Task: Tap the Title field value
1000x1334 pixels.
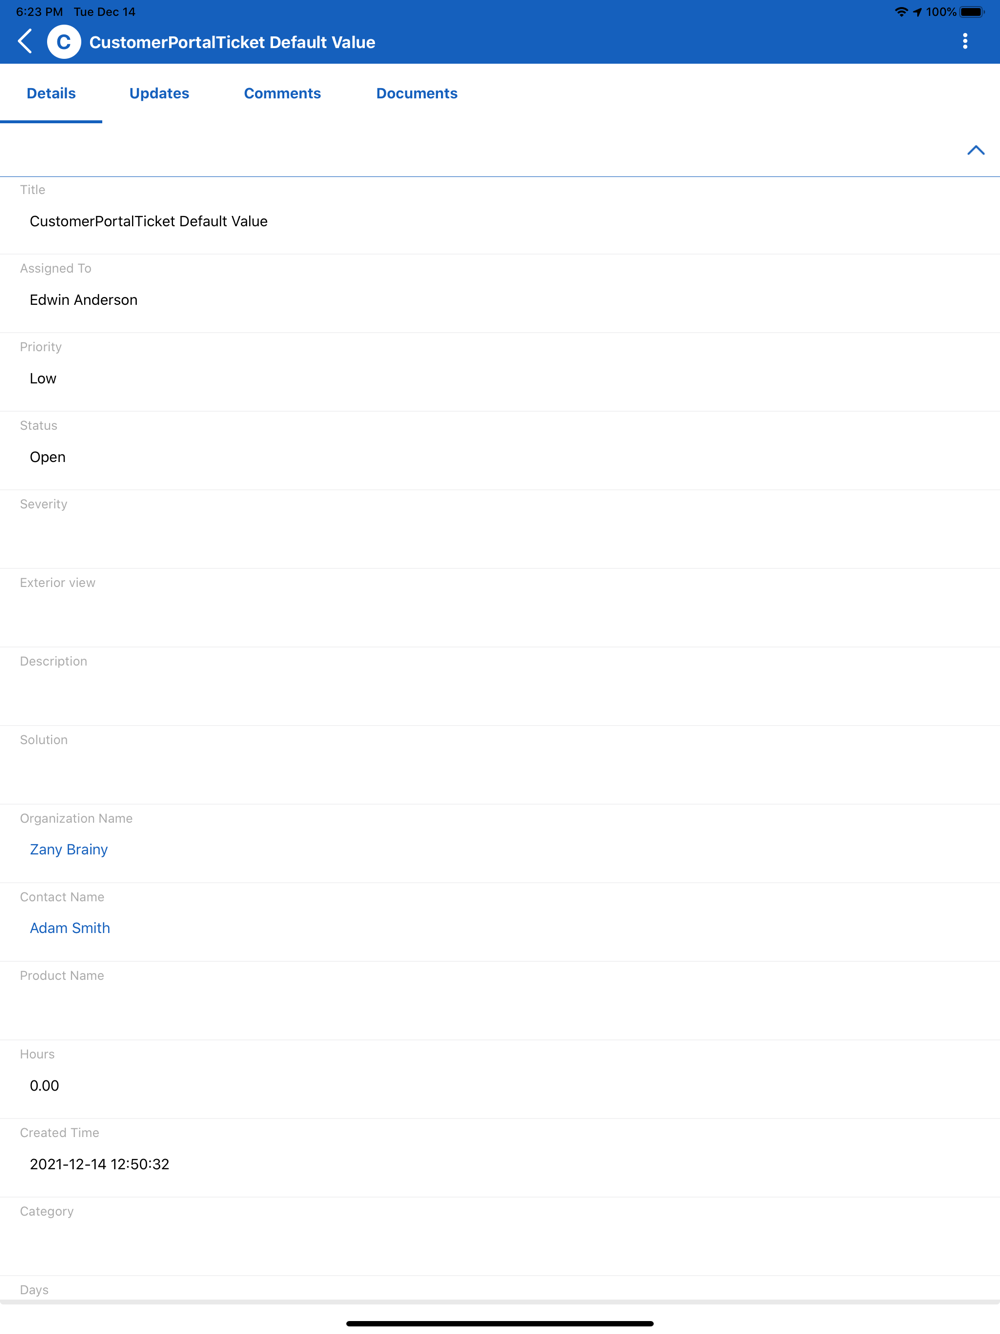Action: [149, 221]
